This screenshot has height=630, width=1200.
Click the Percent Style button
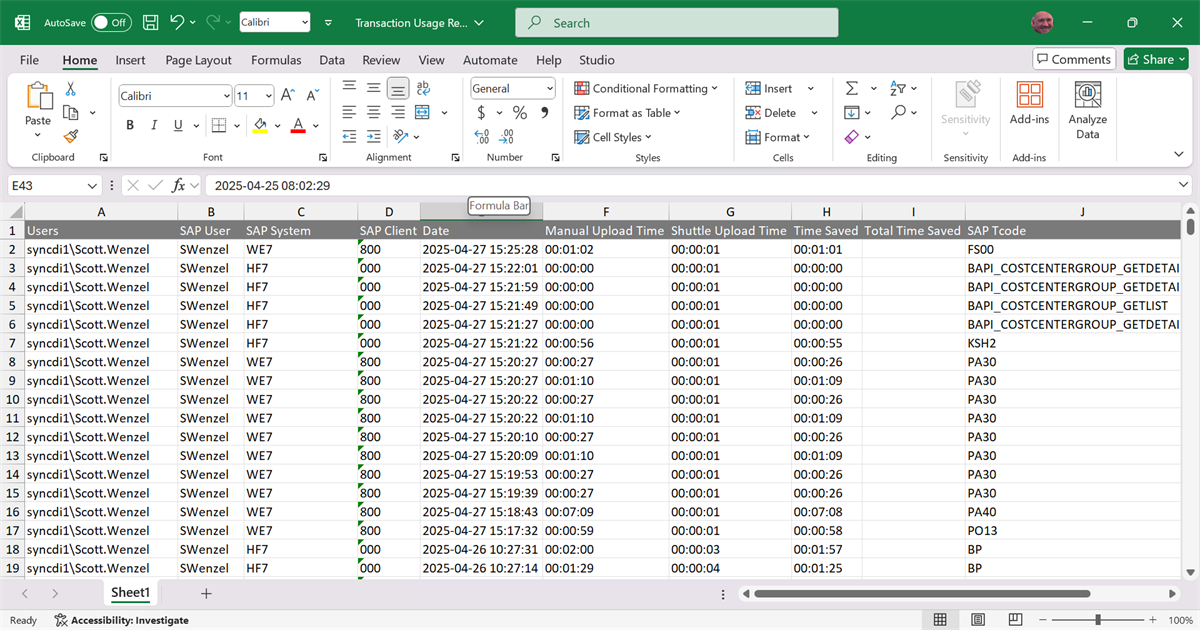click(520, 113)
